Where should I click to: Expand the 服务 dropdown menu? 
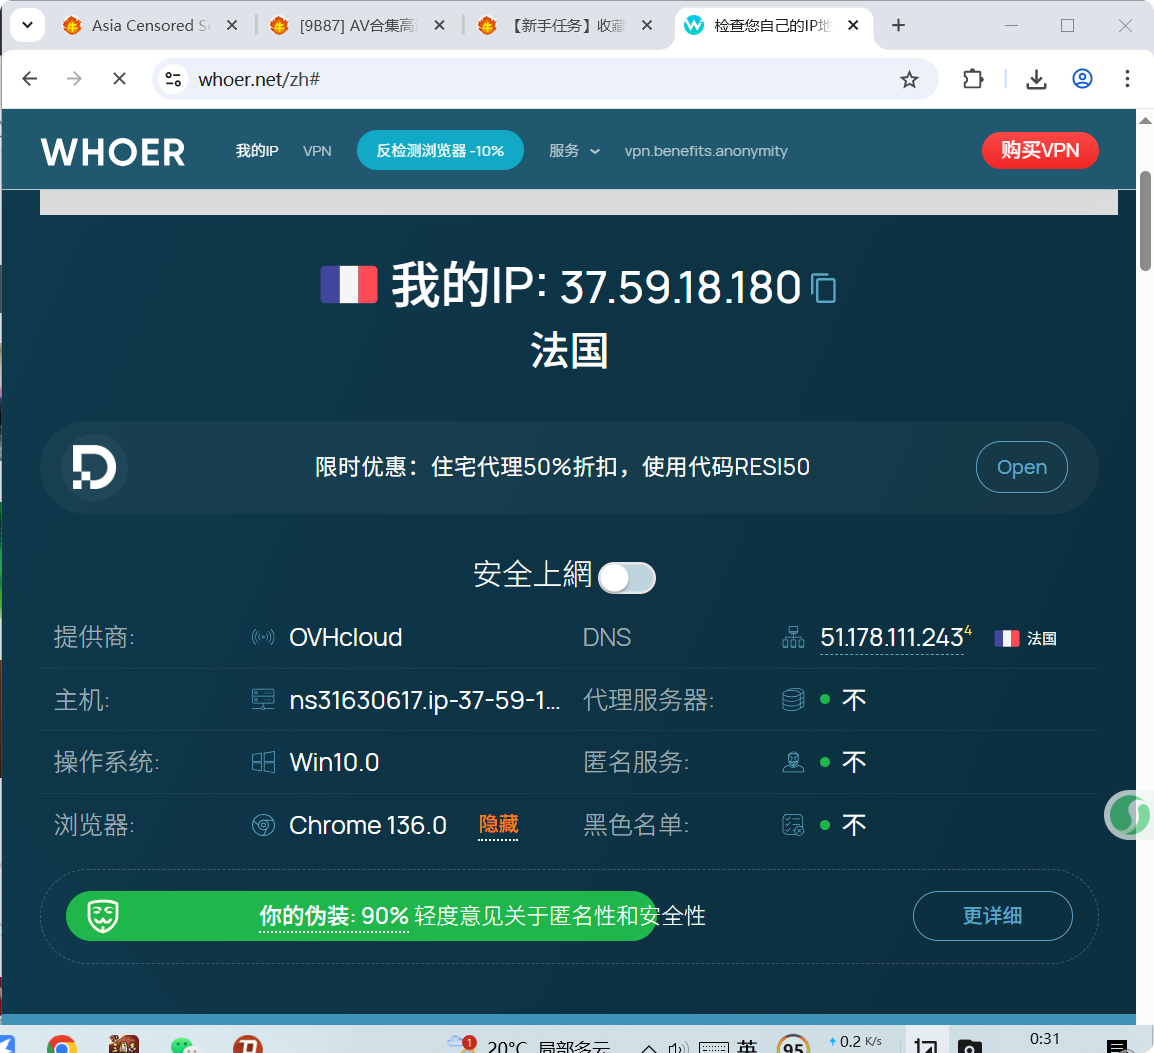[x=574, y=151]
